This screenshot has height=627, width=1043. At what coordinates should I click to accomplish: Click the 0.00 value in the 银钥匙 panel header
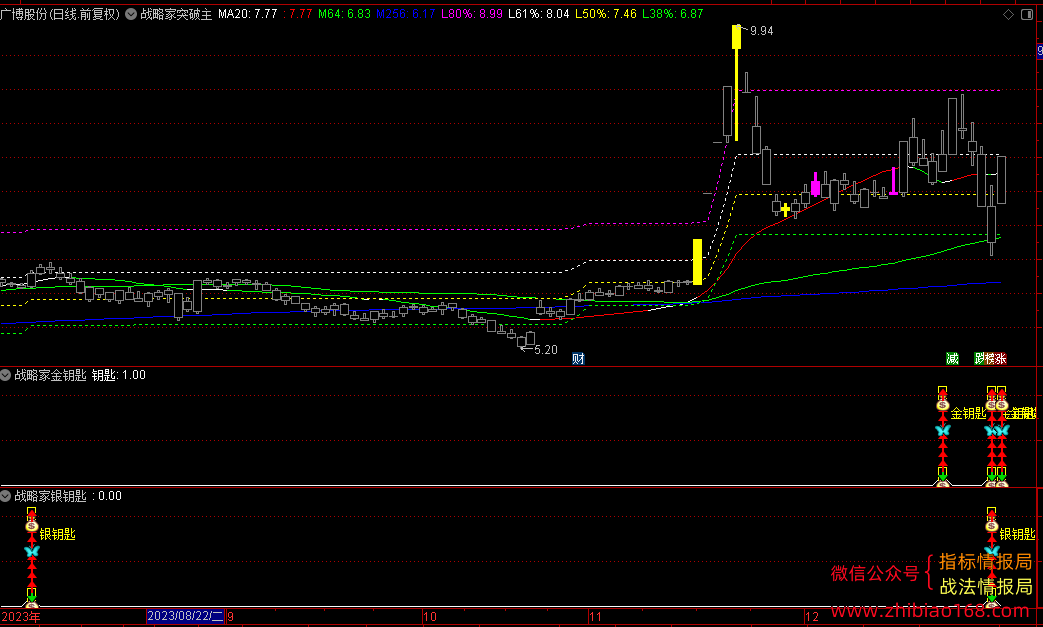pos(110,496)
